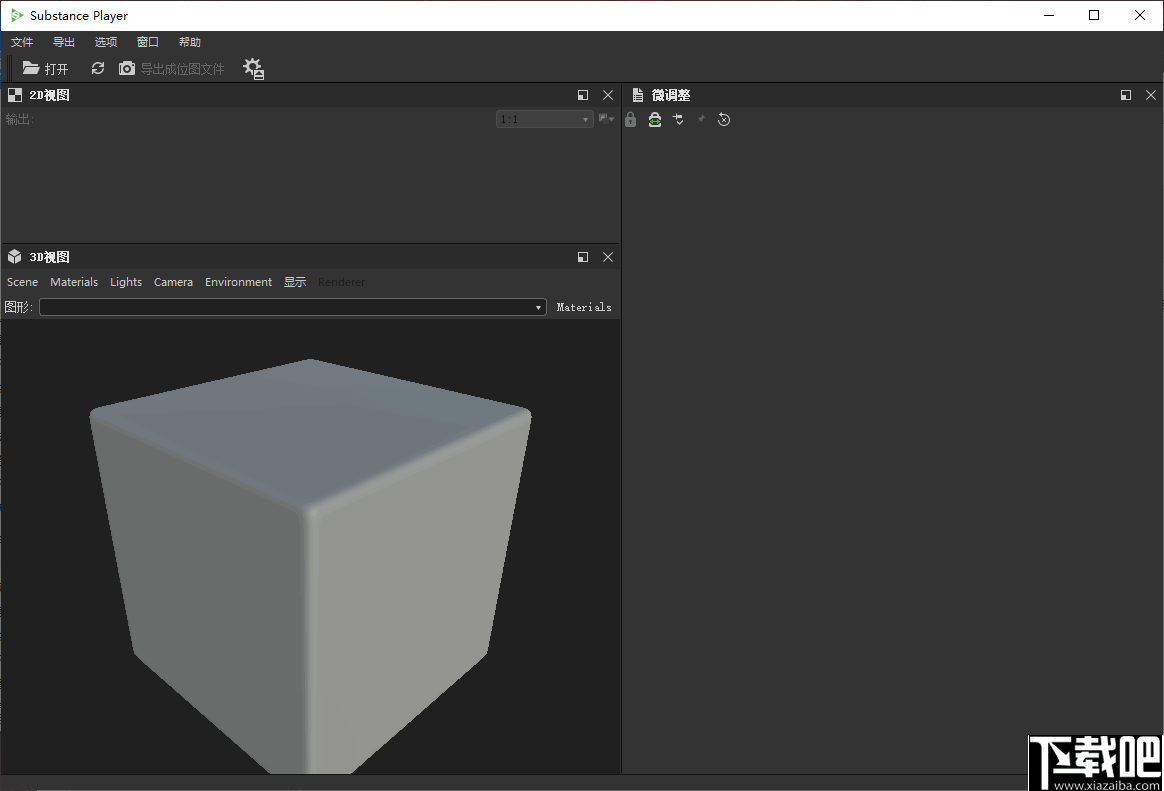Switch to the Environment tab in 3D视图

[x=238, y=282]
